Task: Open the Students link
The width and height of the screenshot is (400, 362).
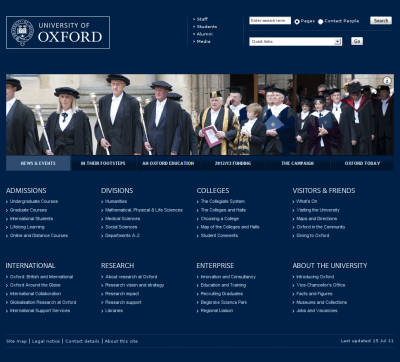Action: pos(207,26)
